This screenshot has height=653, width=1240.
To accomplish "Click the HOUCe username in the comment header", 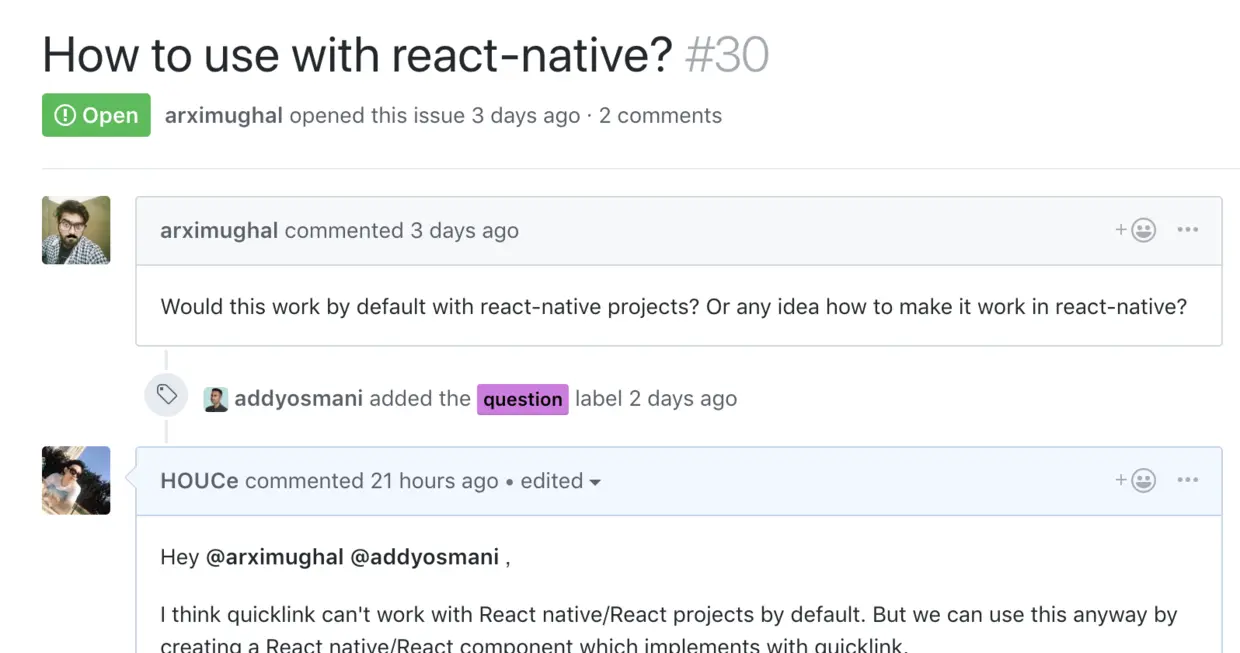I will coord(199,481).
